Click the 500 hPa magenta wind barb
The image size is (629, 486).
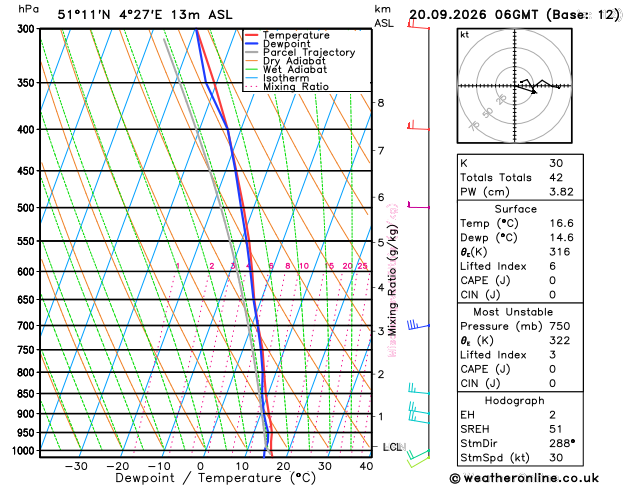[x=418, y=205]
